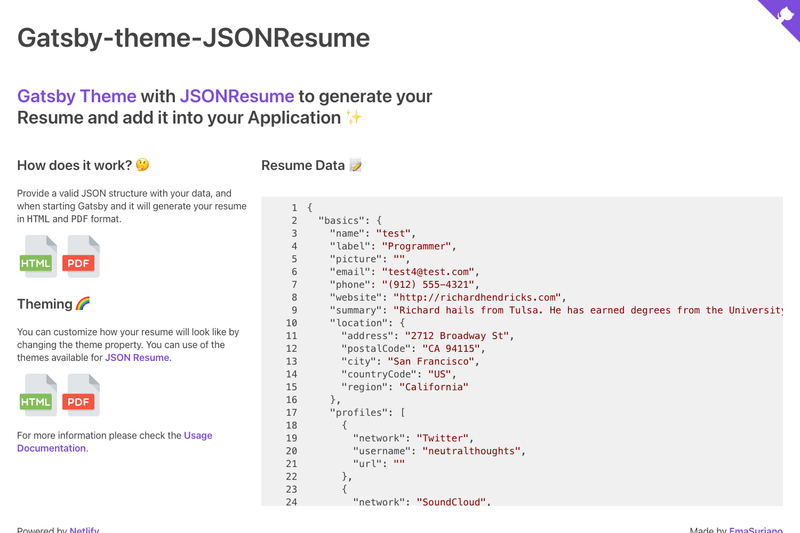Click the "2712 Broadway St" address value
The width and height of the screenshot is (800, 533).
pyautogui.click(x=457, y=336)
